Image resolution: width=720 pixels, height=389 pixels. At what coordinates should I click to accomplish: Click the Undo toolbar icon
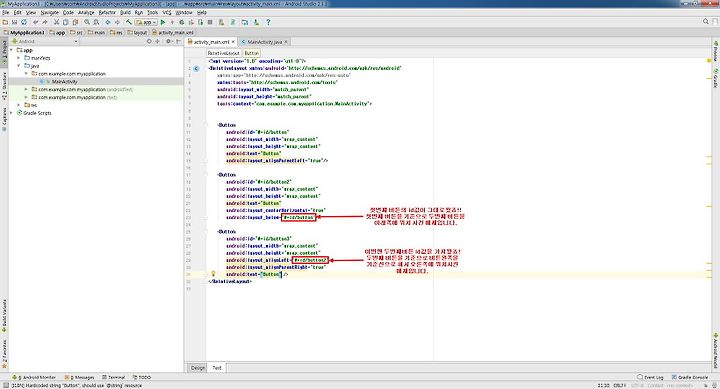(x=36, y=22)
